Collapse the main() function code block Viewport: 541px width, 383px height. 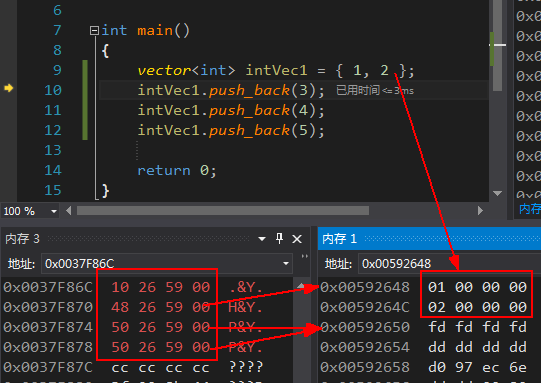pyautogui.click(x=94, y=31)
